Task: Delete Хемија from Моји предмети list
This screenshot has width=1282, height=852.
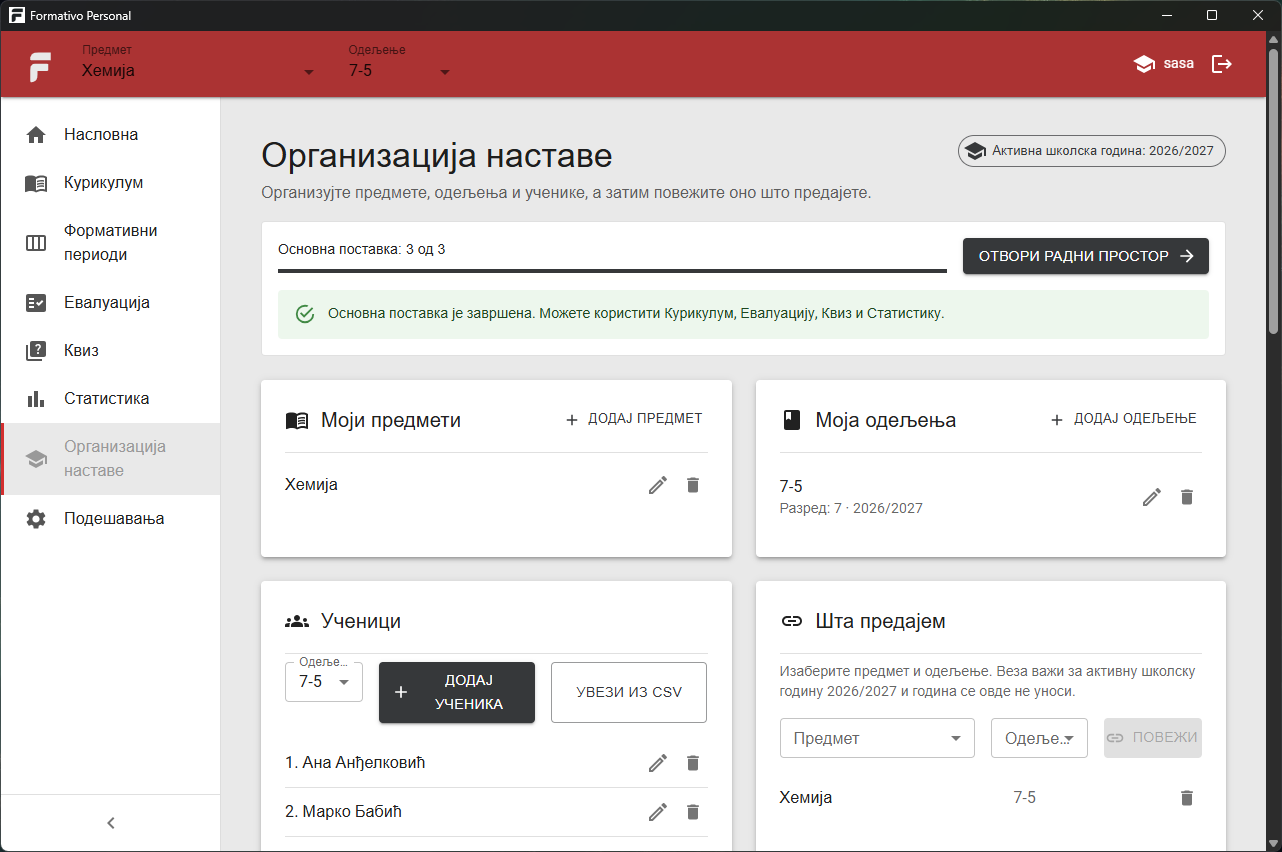Action: pyautogui.click(x=693, y=485)
